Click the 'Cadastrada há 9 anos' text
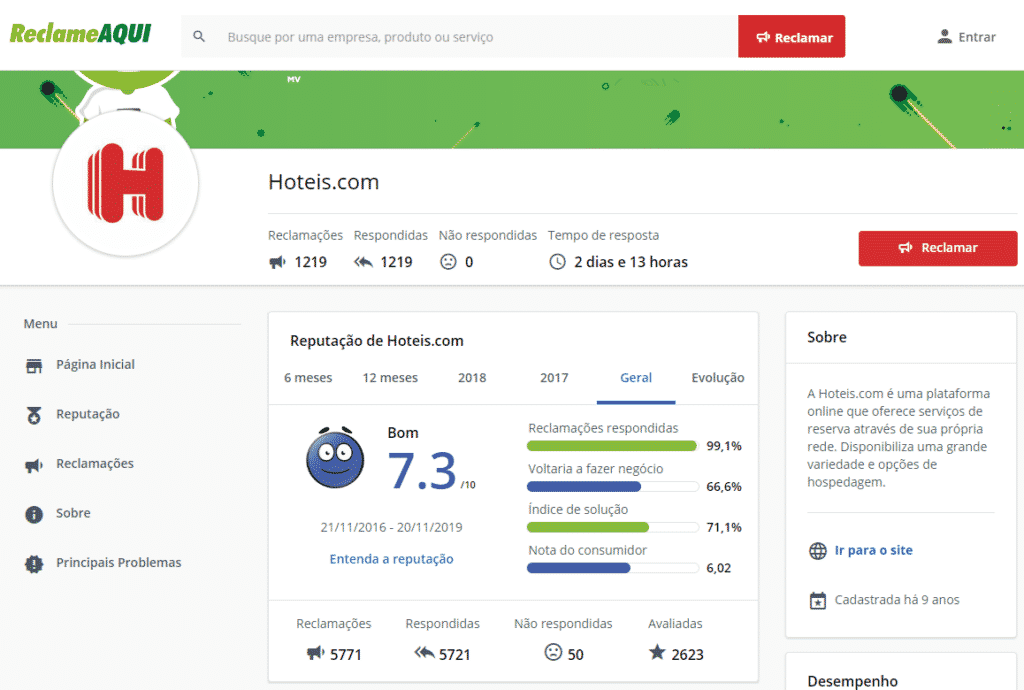The image size is (1024, 690). tap(897, 600)
